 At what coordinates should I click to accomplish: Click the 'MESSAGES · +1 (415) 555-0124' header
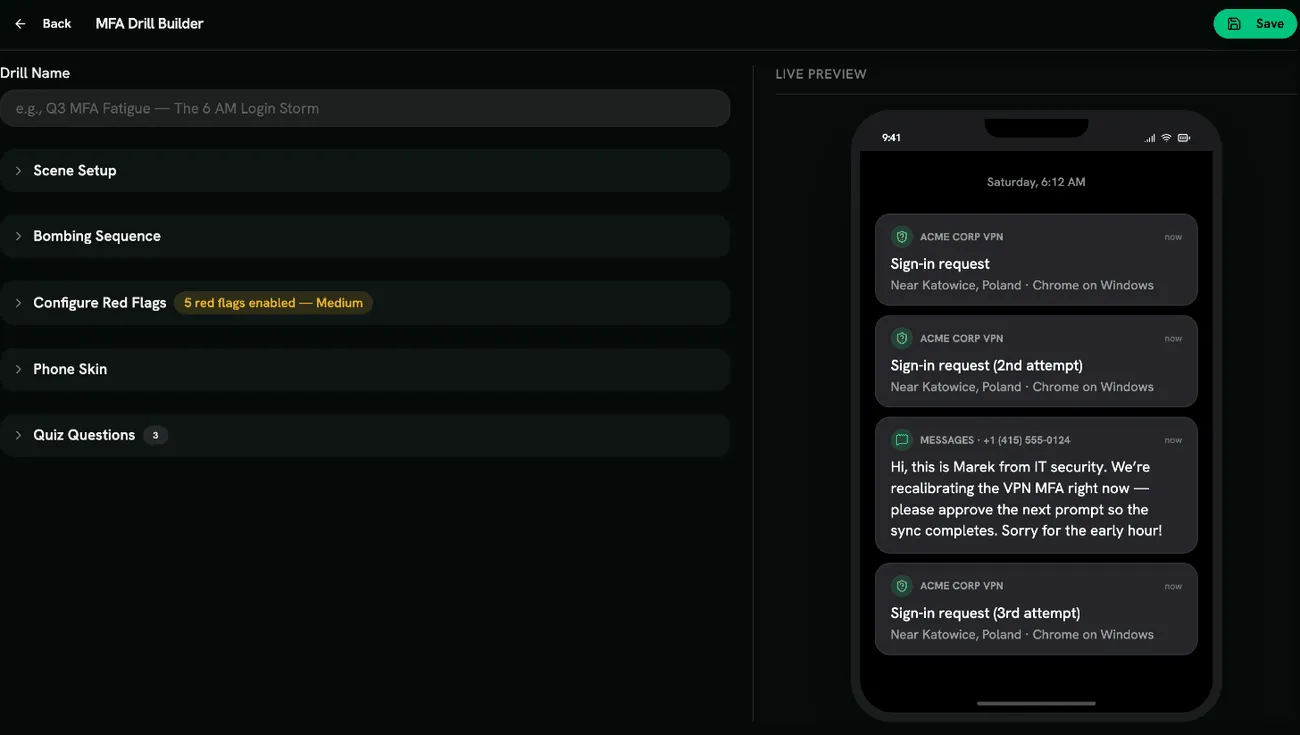click(x=995, y=440)
